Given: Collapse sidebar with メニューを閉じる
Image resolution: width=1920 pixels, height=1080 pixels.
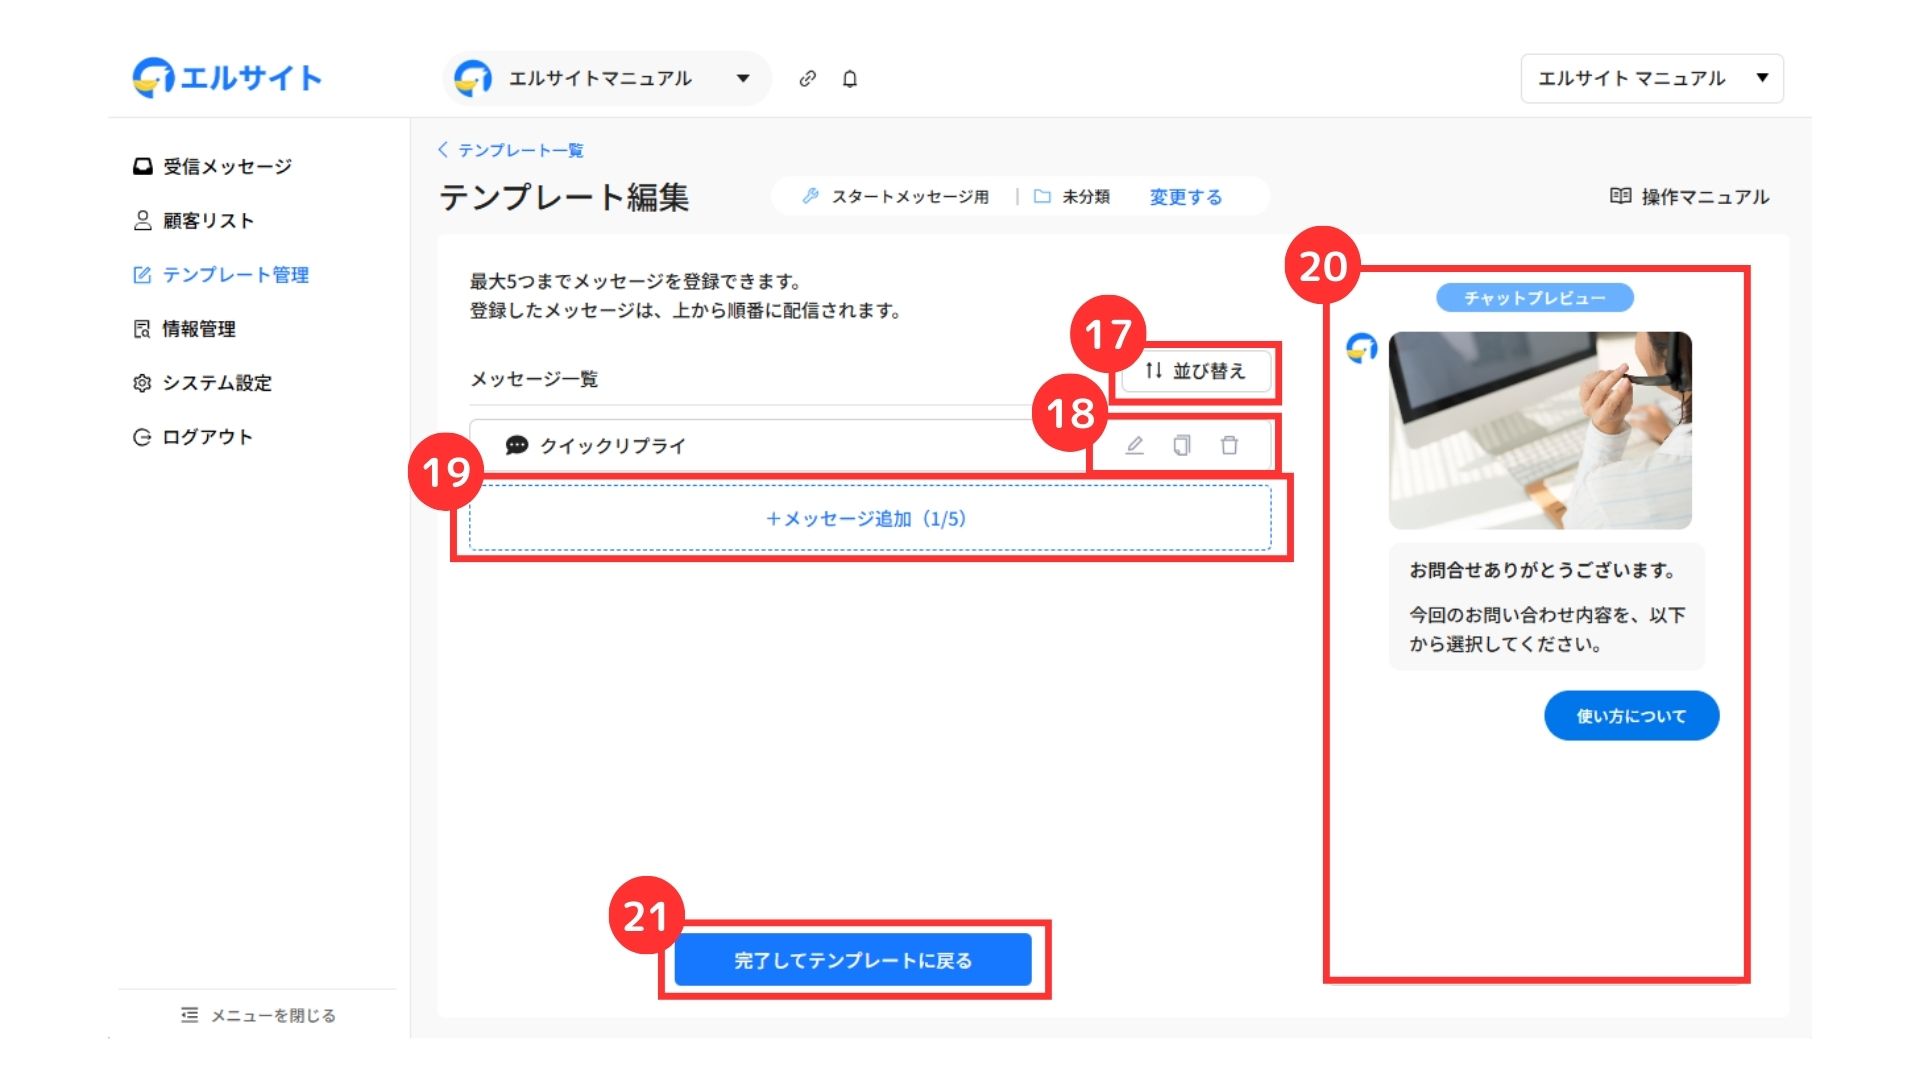Looking at the screenshot, I should [x=258, y=1015].
